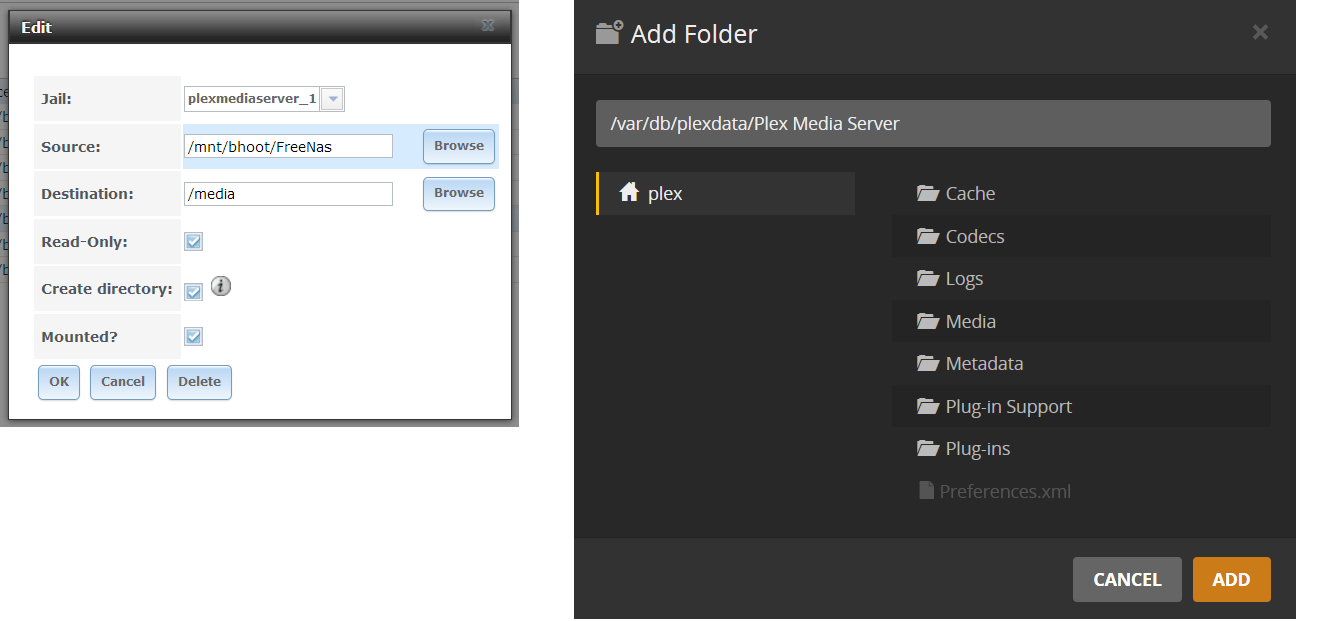This screenshot has height=621, width=1338.
Task: Click the Codecs folder icon
Action: 928,236
